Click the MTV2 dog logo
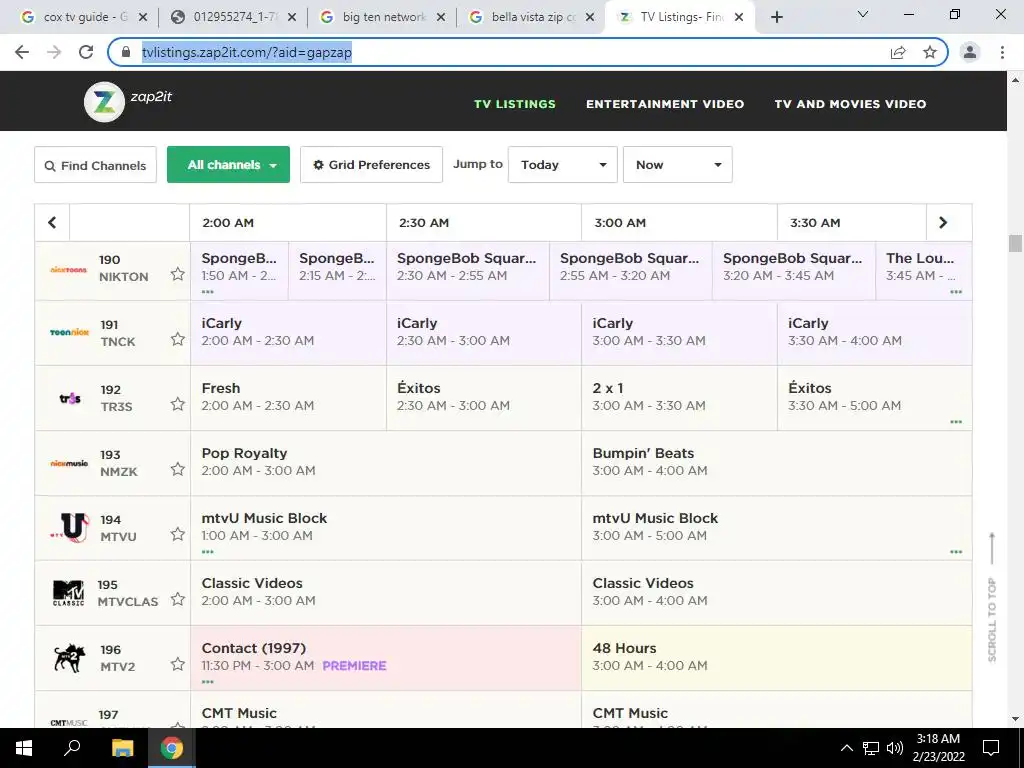The image size is (1024, 768). coord(70,658)
